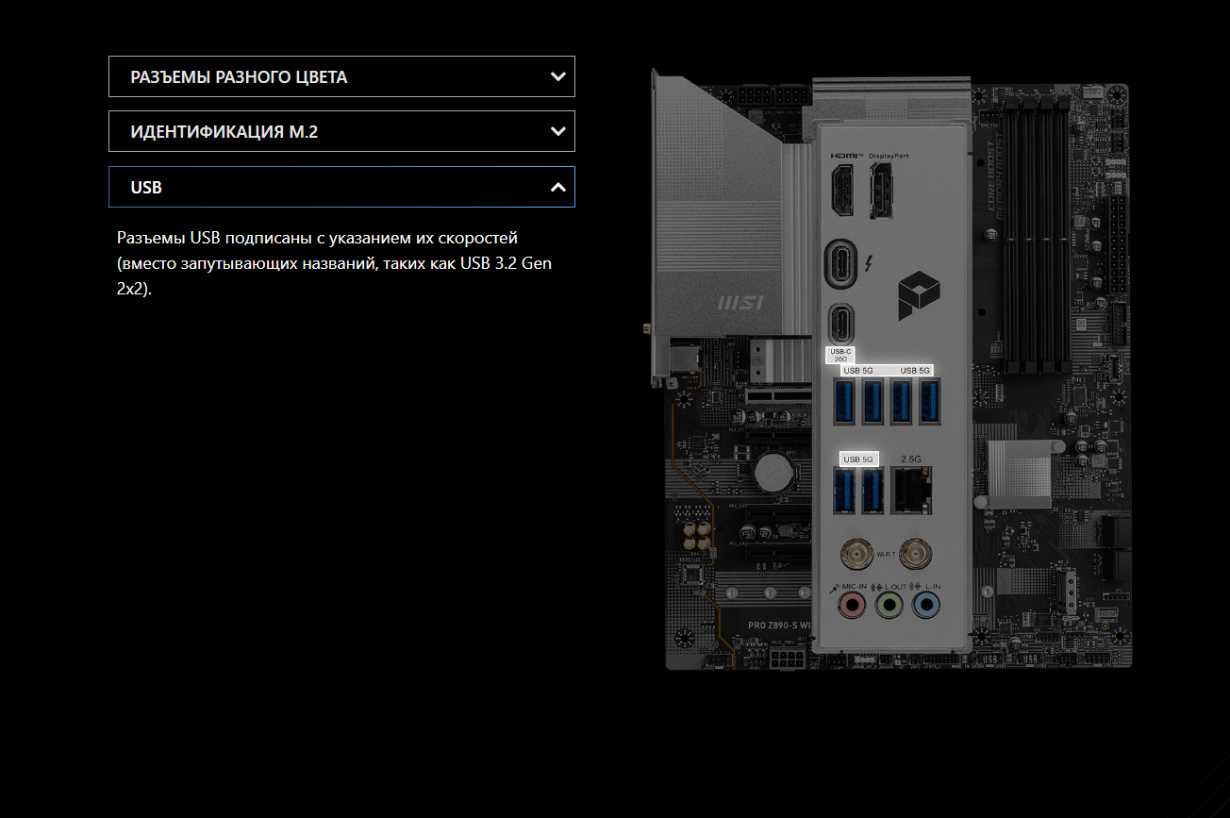
Task: Click the Thunderbolt lightning bolt symbol
Action: [x=871, y=264]
